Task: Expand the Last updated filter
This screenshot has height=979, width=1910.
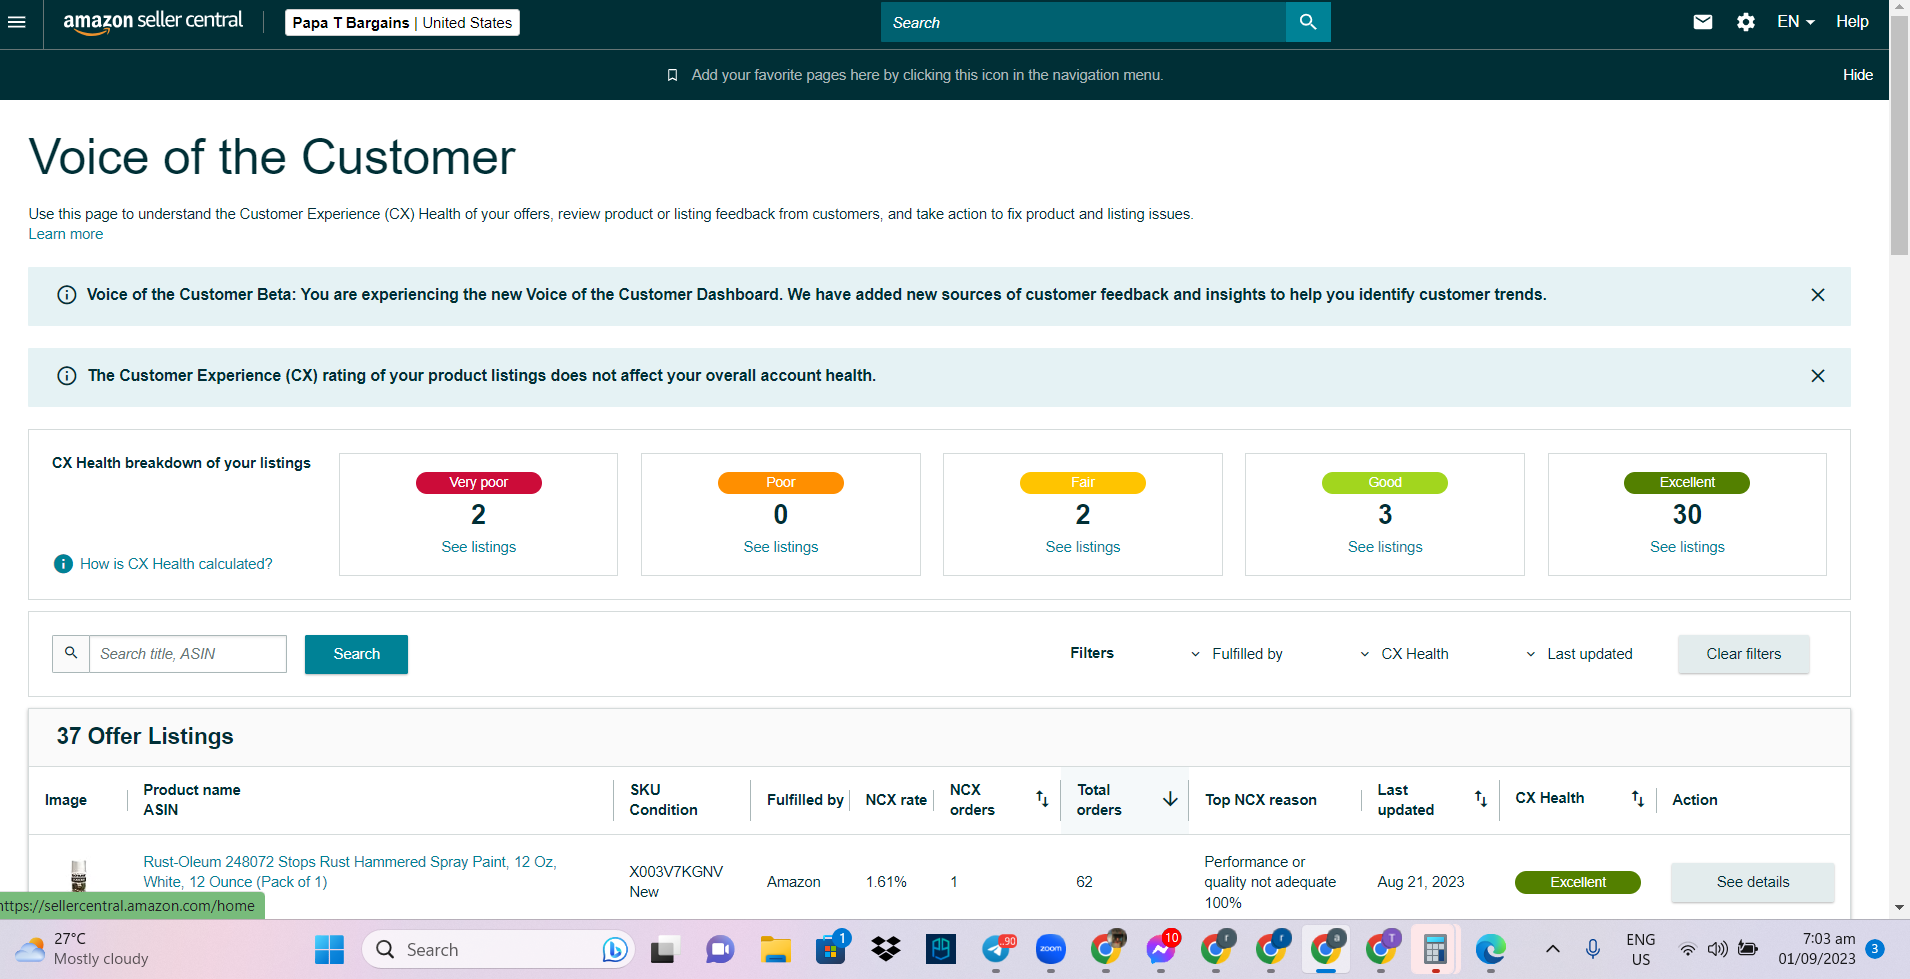Action: pyautogui.click(x=1580, y=654)
